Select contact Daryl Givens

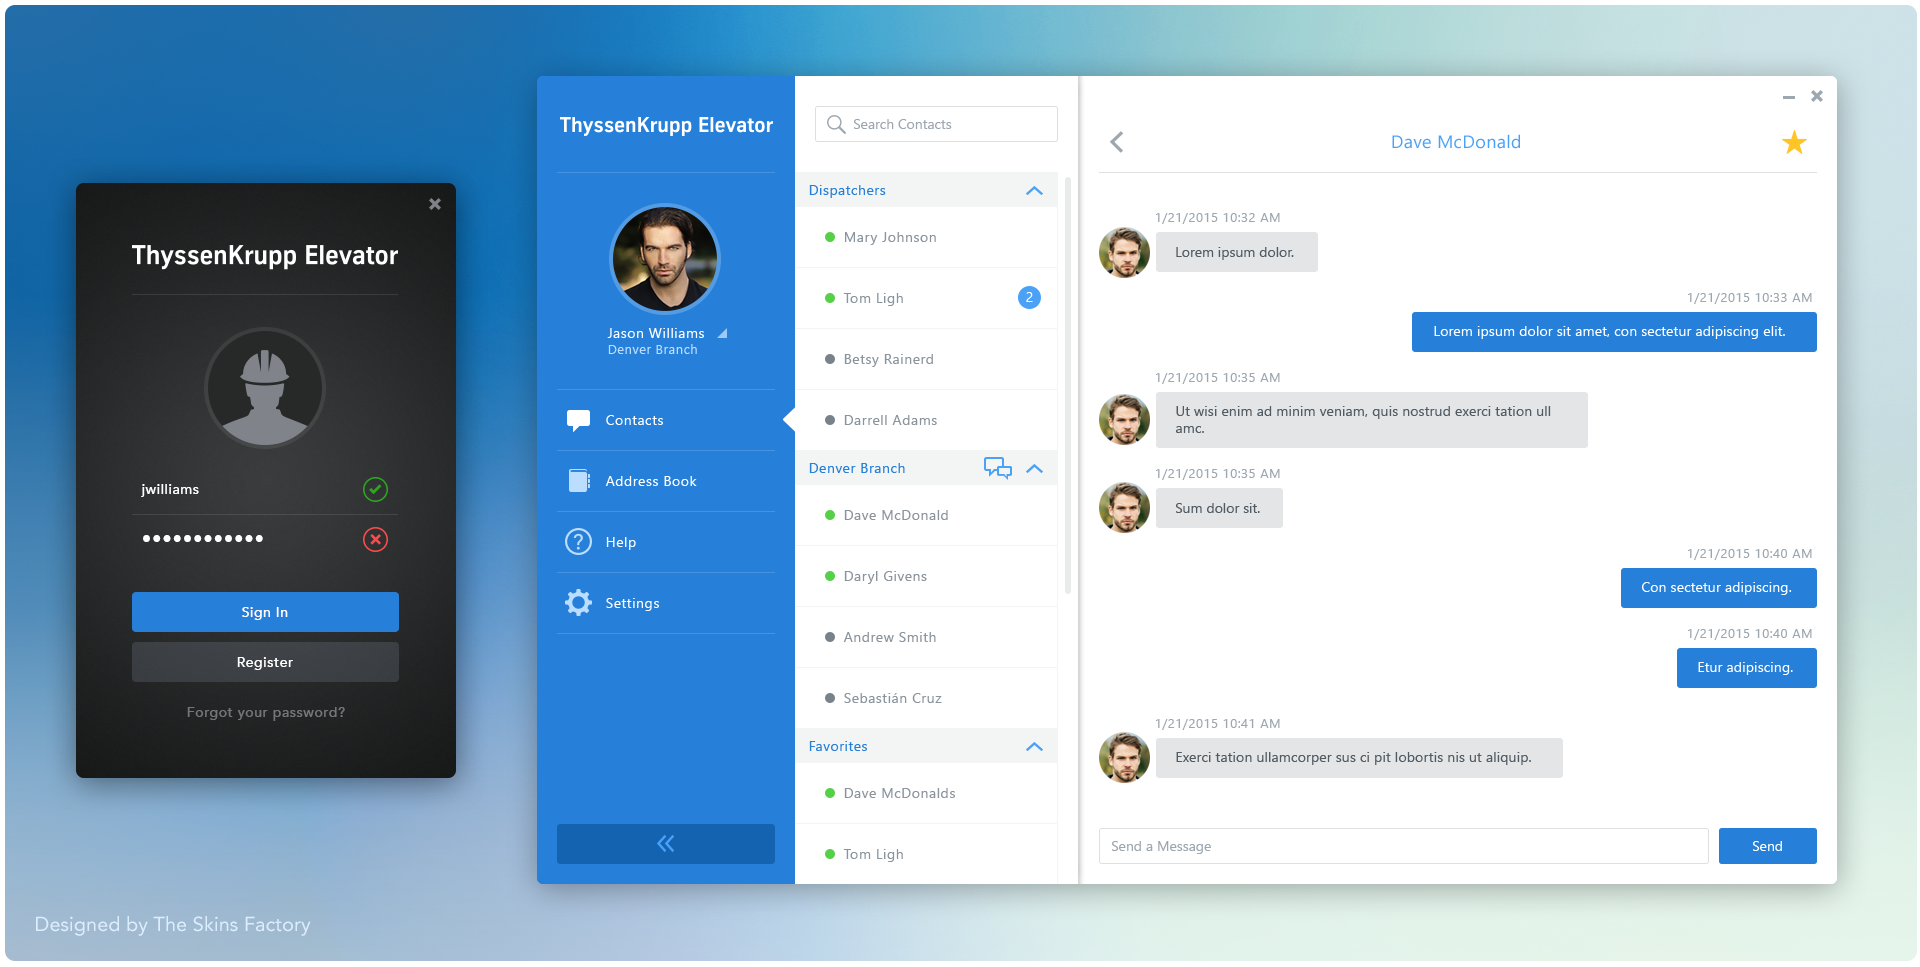click(926, 576)
